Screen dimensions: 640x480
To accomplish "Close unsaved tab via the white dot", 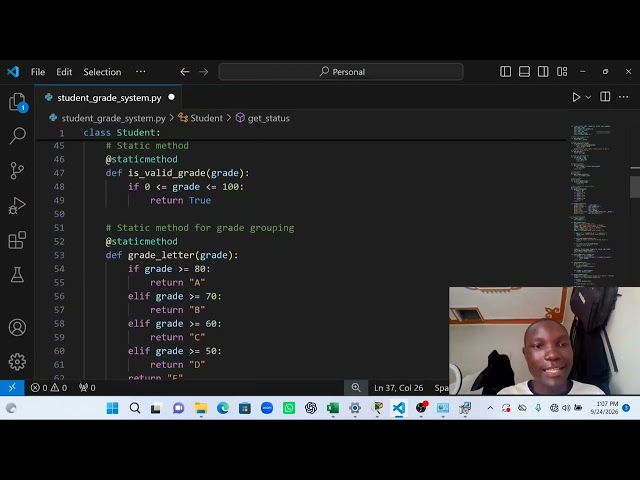I will (171, 97).
